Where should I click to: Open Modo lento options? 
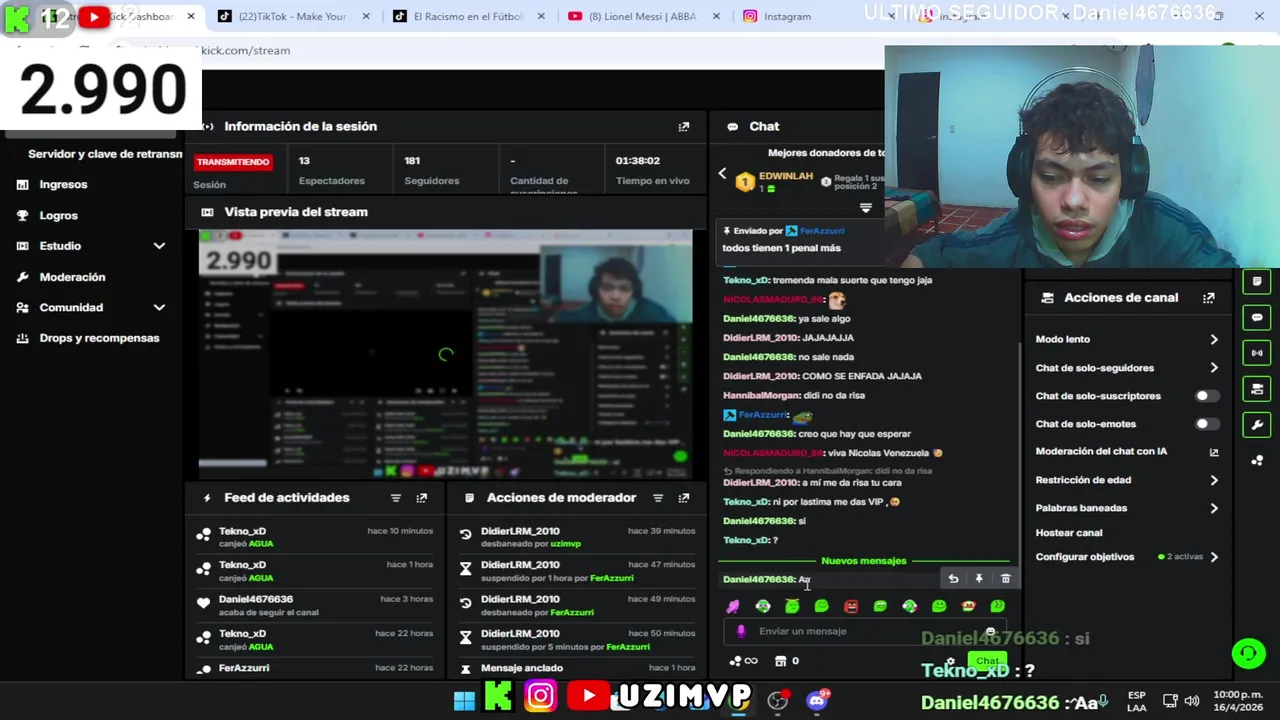point(1127,340)
